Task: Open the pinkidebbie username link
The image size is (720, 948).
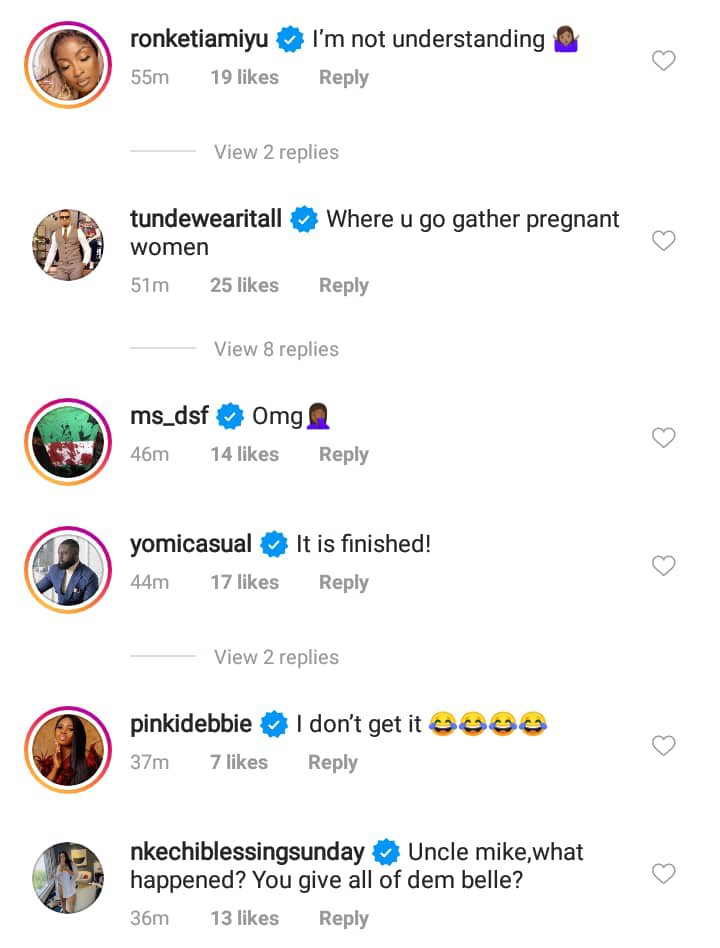Action: 193,723
